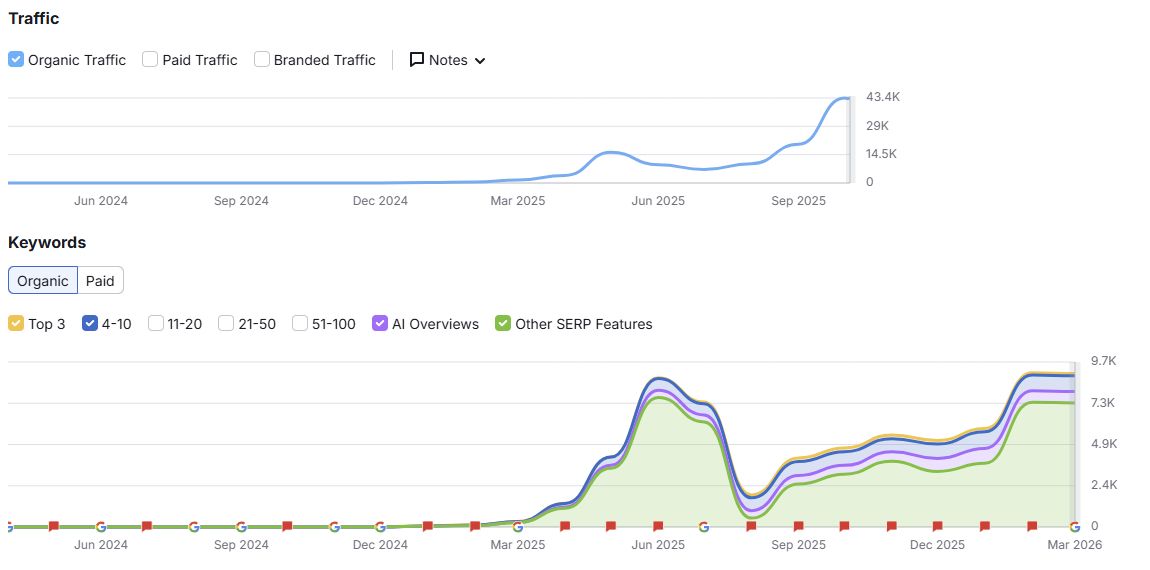
Task: Click the Google update marker above Mar 2026
Action: pyautogui.click(x=1074, y=527)
